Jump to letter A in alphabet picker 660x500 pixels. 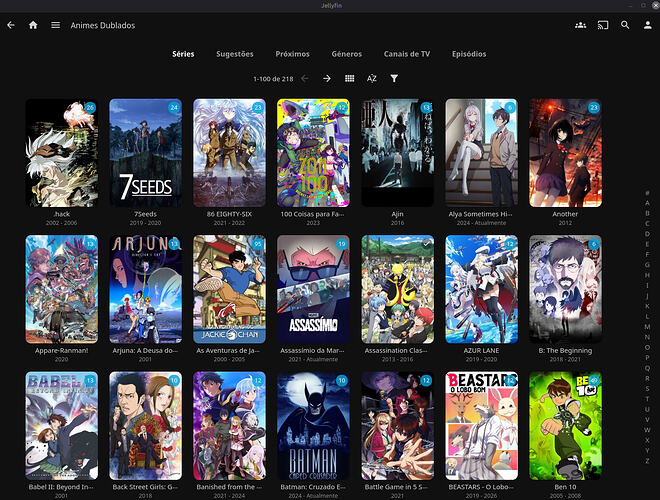(647, 203)
